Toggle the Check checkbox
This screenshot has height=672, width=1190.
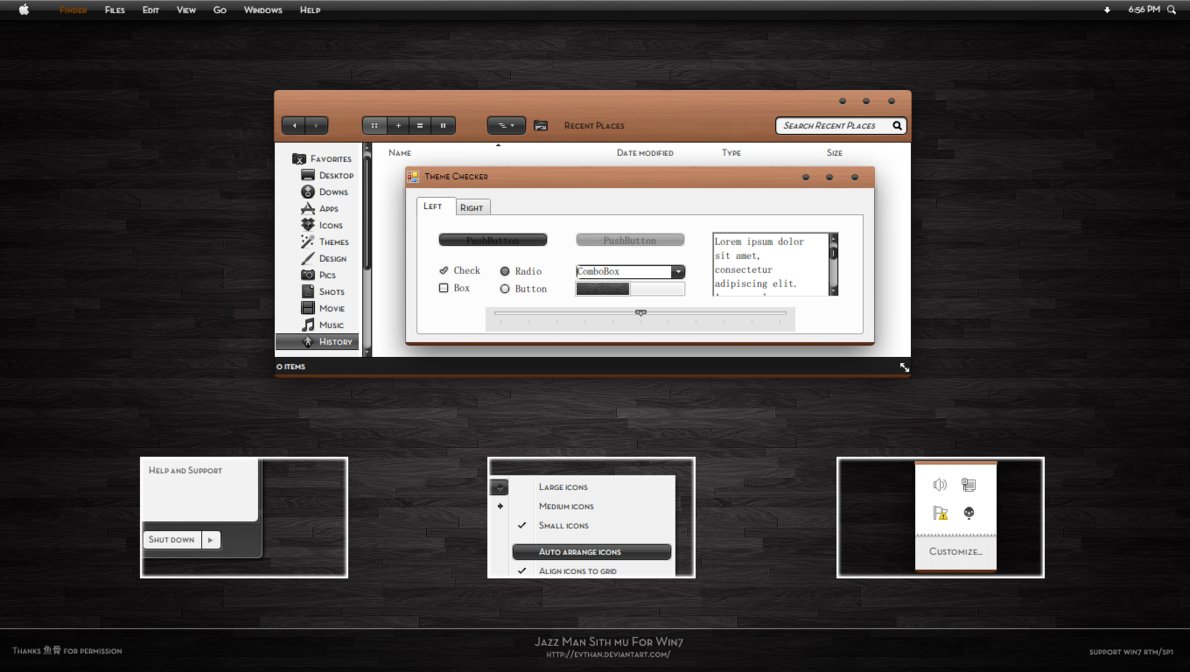pyautogui.click(x=444, y=270)
